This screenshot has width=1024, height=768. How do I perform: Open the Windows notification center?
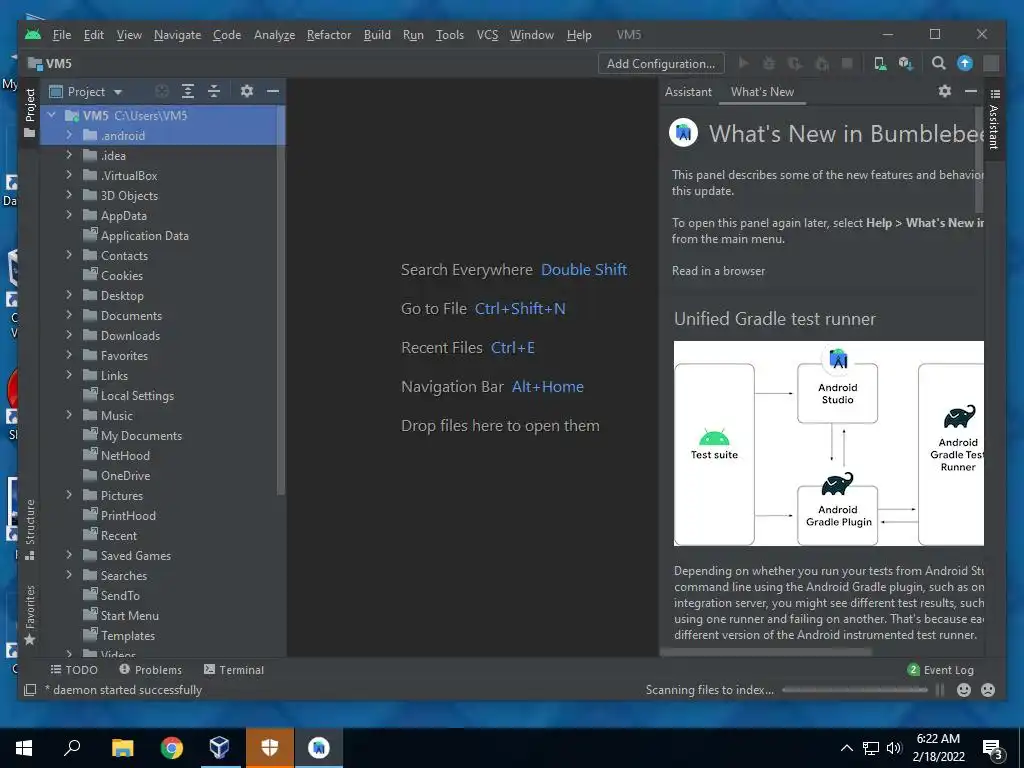coord(993,750)
